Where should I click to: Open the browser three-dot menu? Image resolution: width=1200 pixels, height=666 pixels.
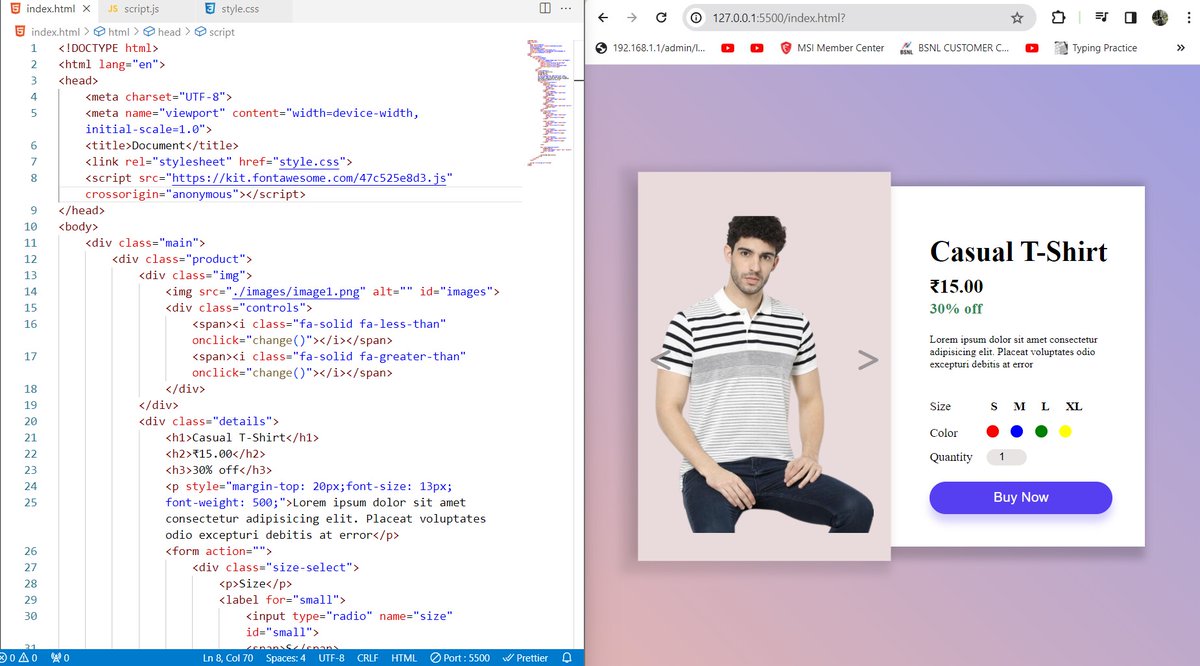coord(1187,18)
